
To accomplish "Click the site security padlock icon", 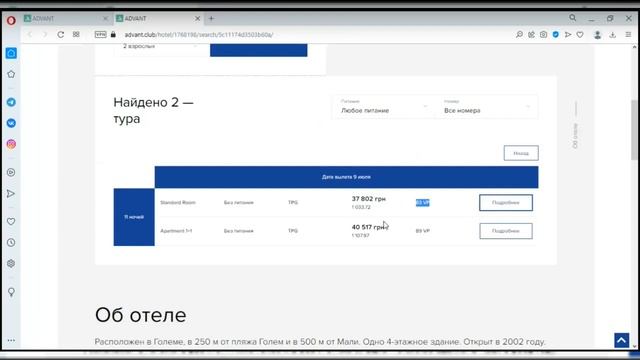I will tap(113, 35).
